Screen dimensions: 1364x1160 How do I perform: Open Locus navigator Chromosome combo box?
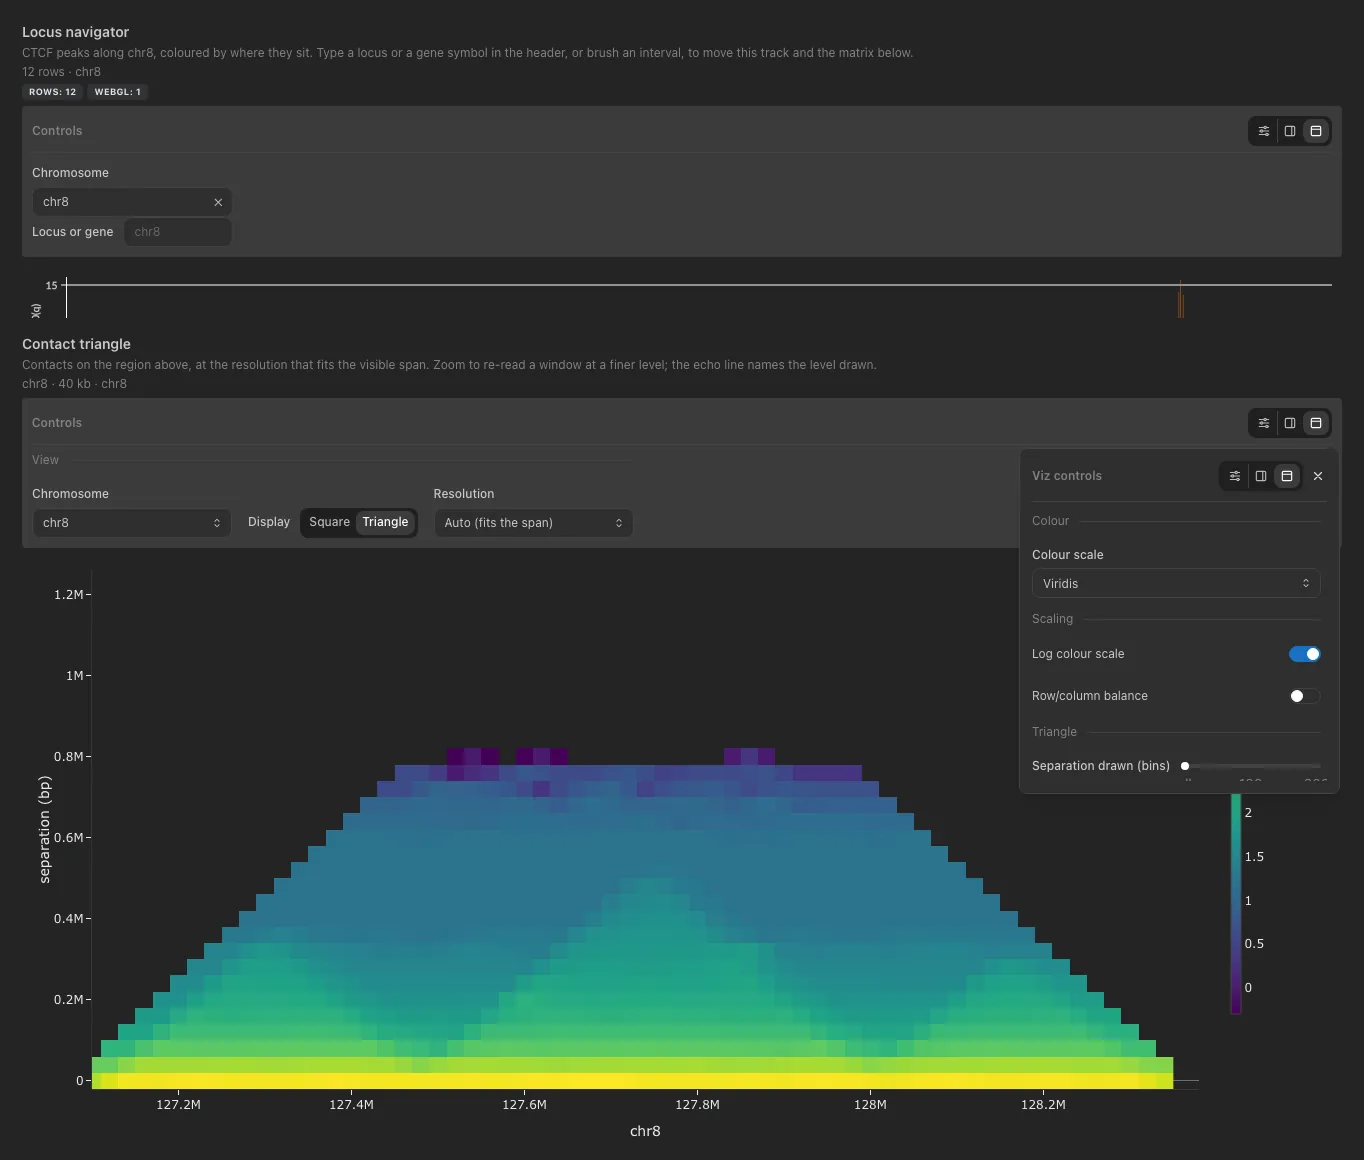(132, 202)
